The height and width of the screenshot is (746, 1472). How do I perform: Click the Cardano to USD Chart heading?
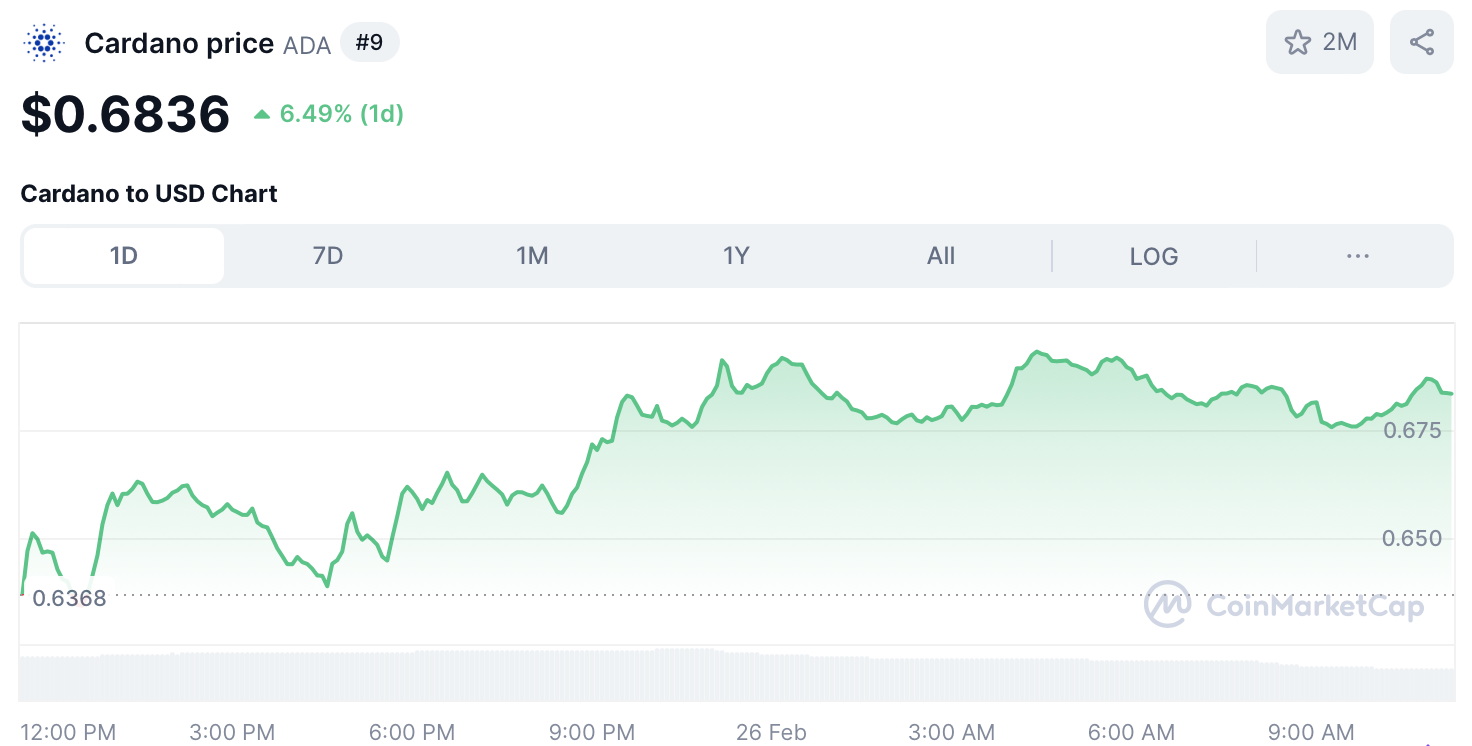(149, 194)
